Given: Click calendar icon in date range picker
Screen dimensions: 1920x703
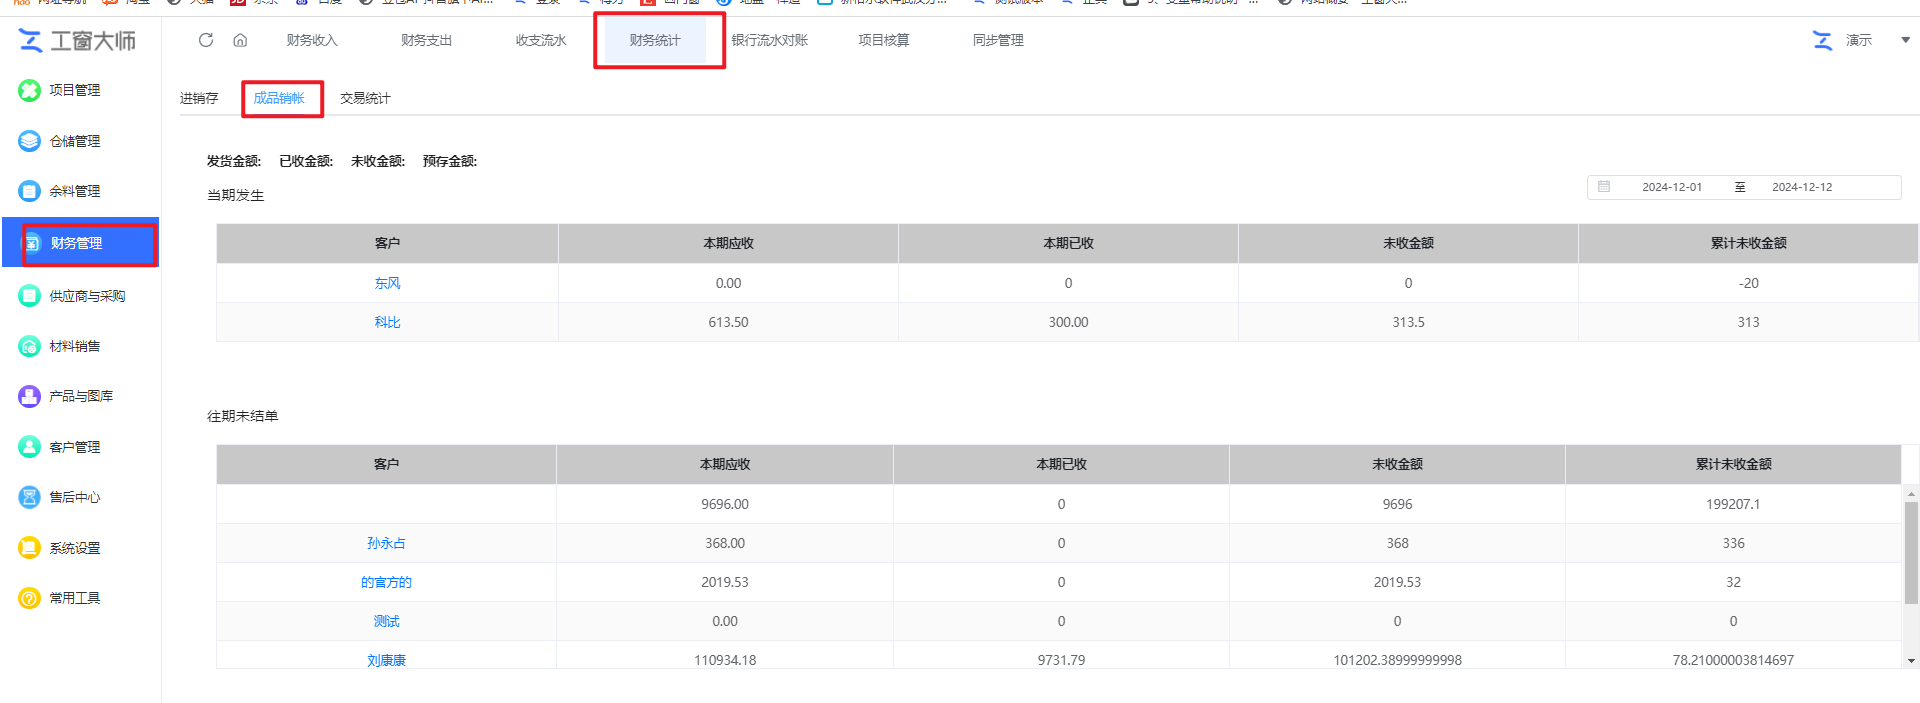Looking at the screenshot, I should click(1604, 187).
